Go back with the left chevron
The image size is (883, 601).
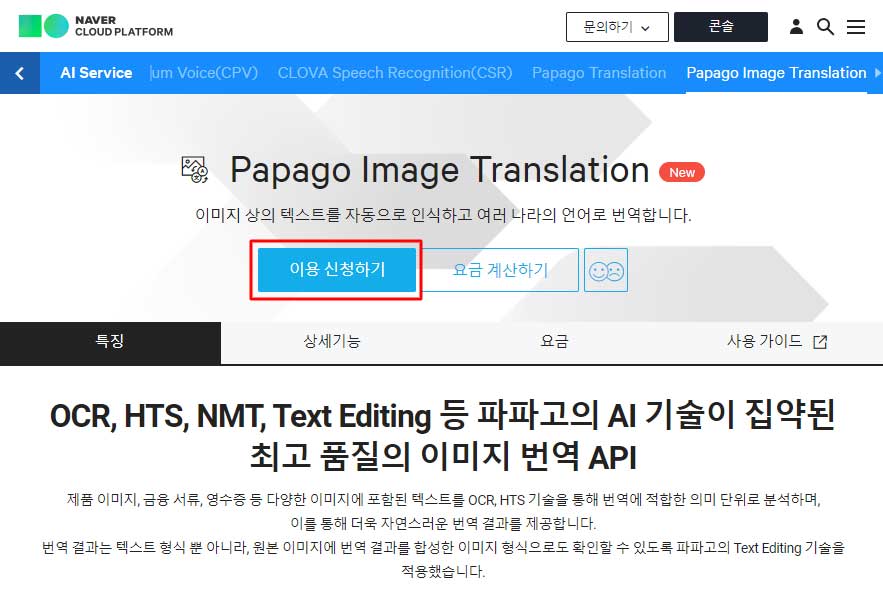pos(20,73)
